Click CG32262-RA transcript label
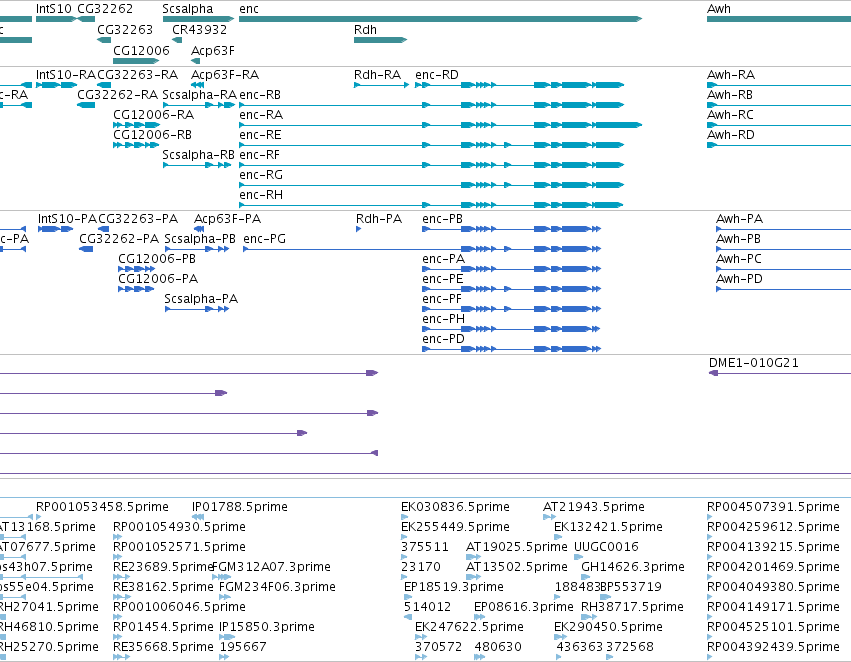 118,94
